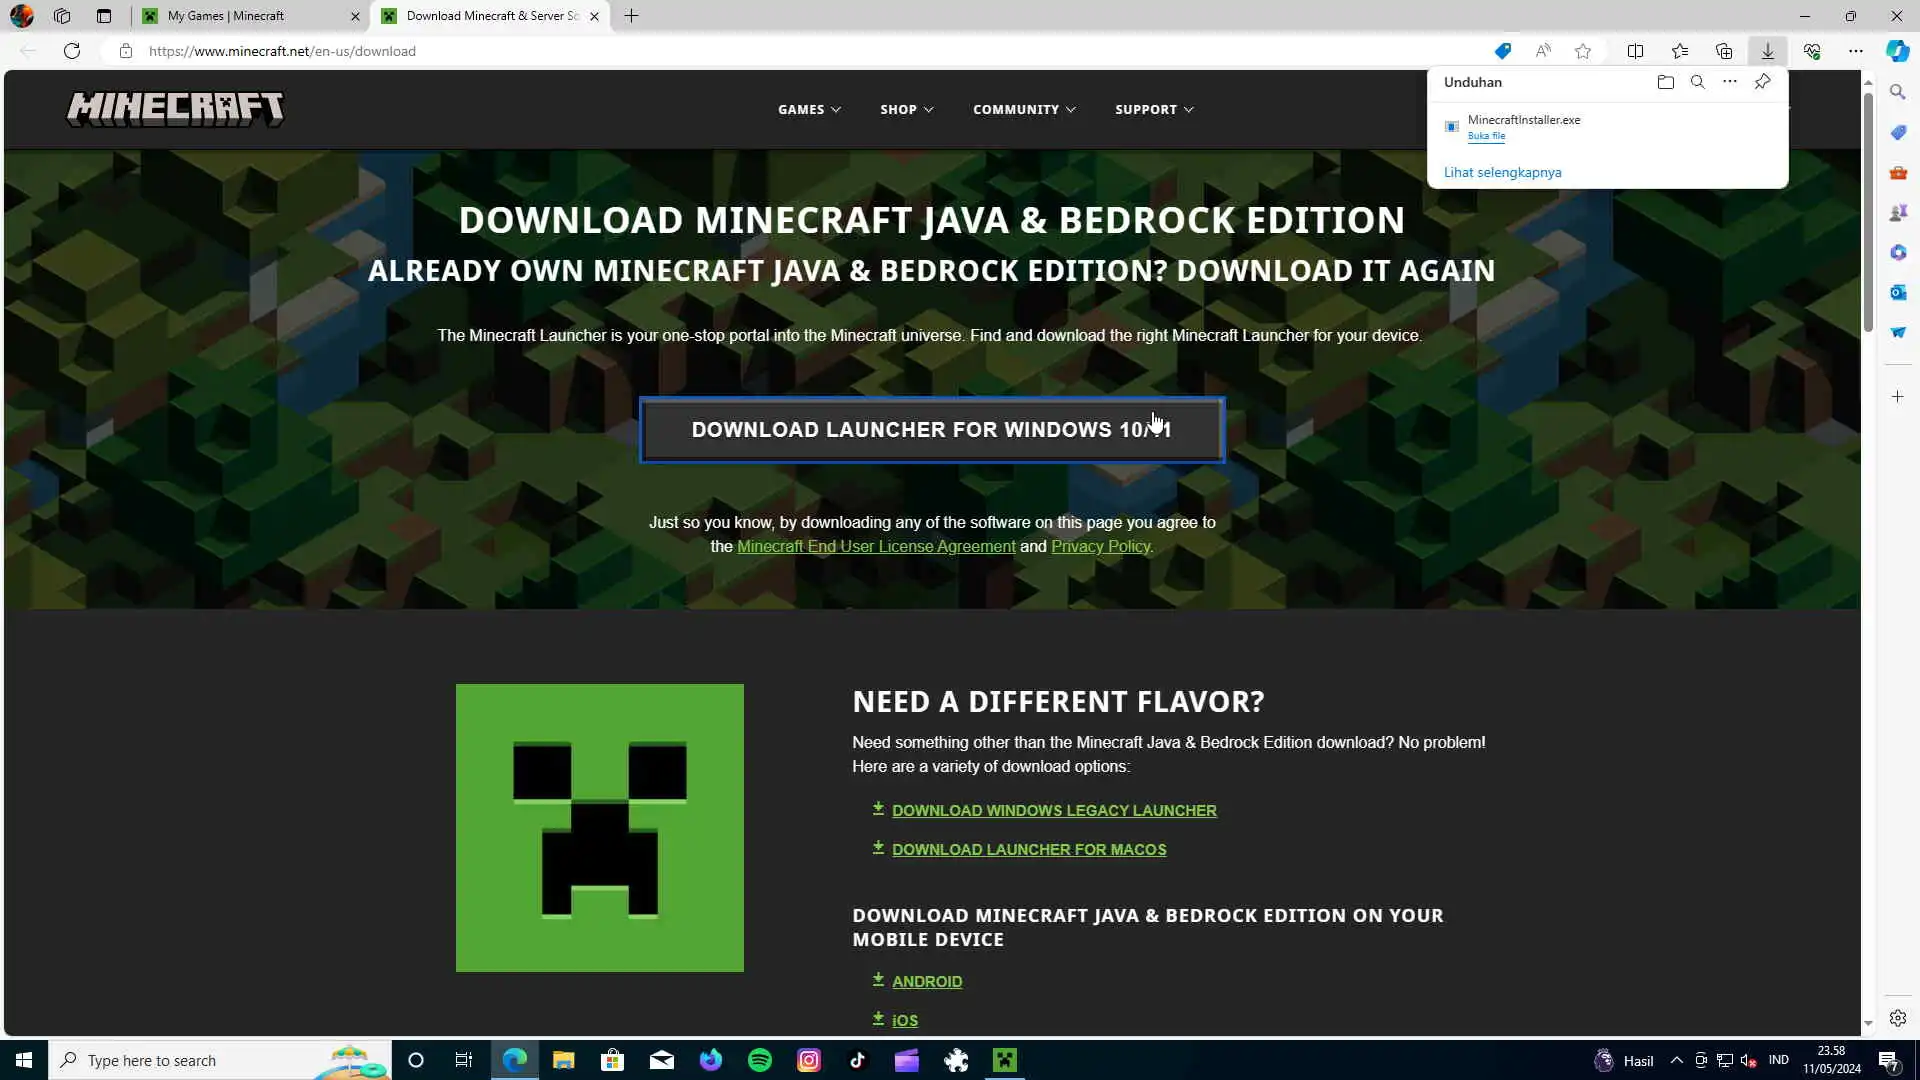Screen dimensions: 1920x1080
Task: Refresh the page
Action: point(72,51)
